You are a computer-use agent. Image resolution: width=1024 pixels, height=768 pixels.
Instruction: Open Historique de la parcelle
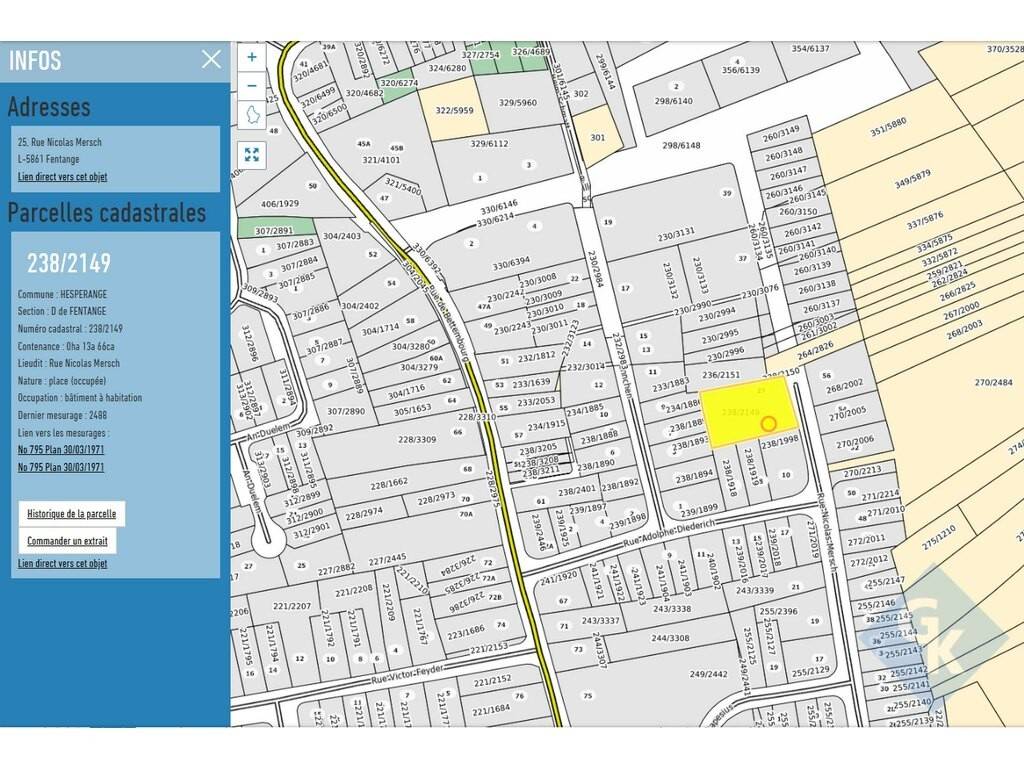(72, 514)
